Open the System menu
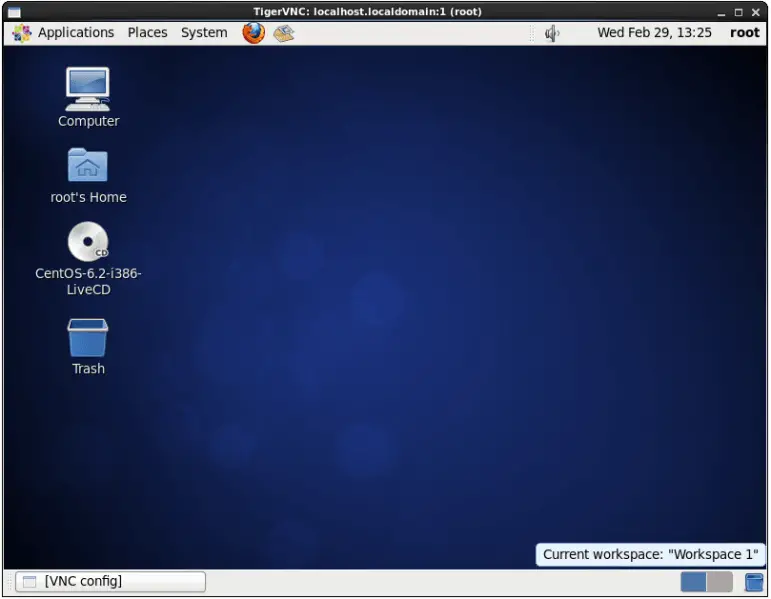This screenshot has width=771, height=599. [x=204, y=32]
